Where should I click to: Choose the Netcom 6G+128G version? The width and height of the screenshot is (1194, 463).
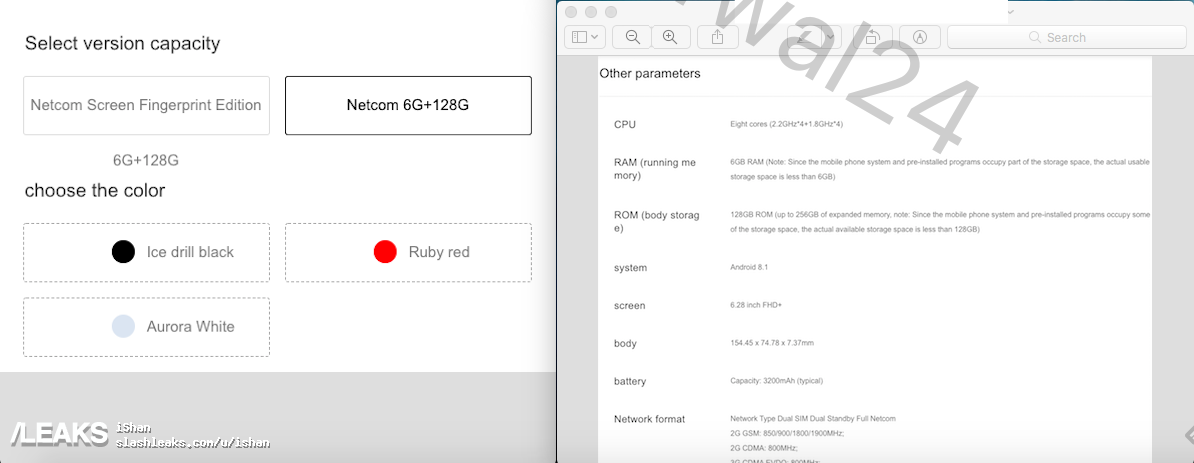pos(408,106)
